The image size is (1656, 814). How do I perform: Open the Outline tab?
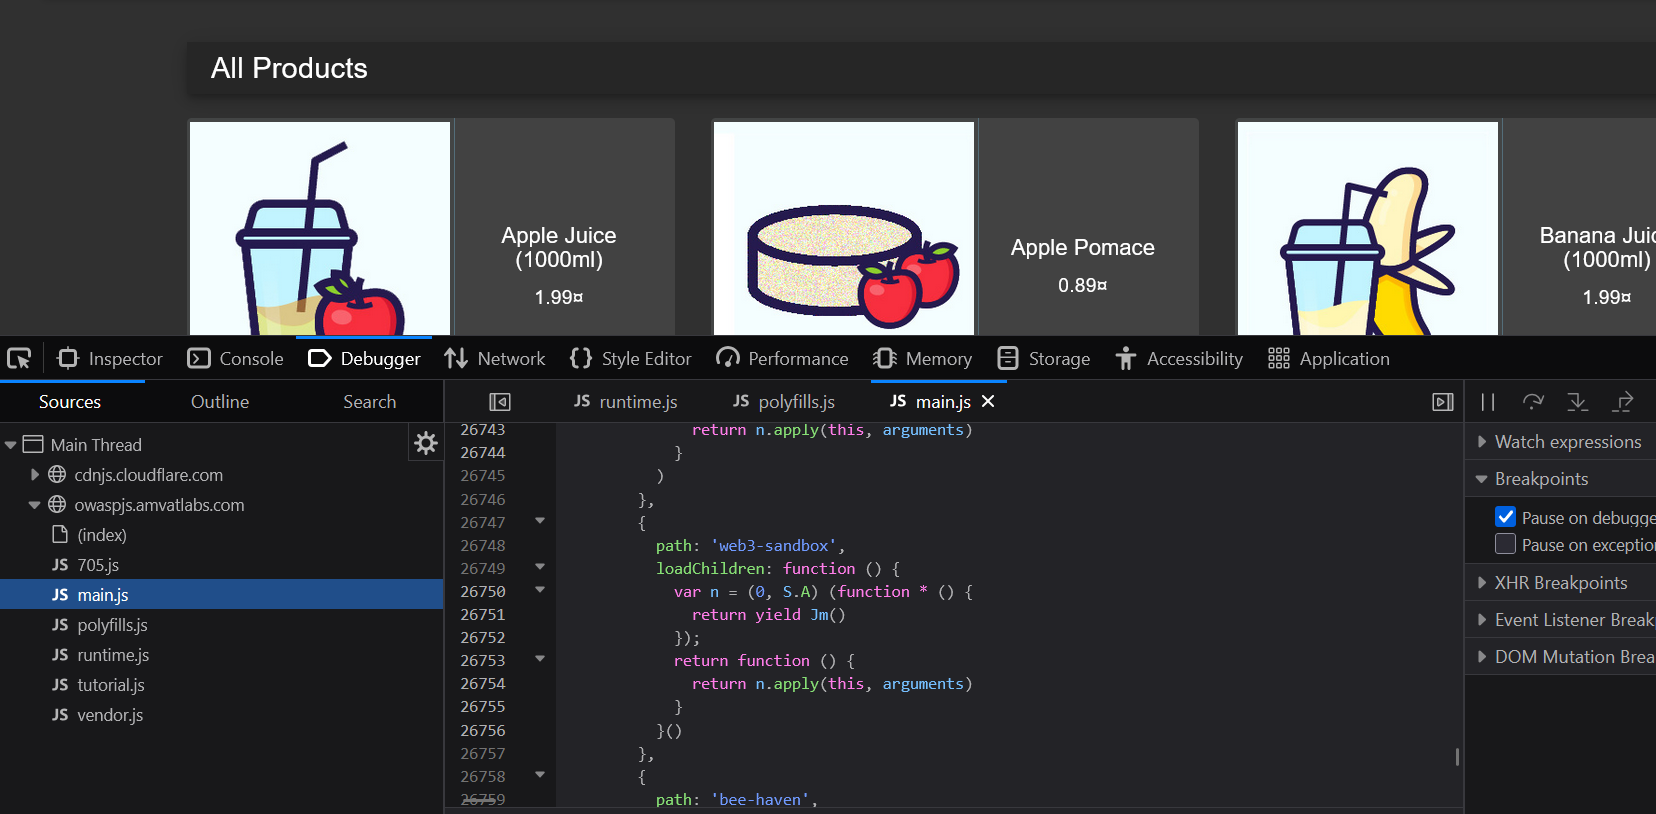click(x=220, y=402)
